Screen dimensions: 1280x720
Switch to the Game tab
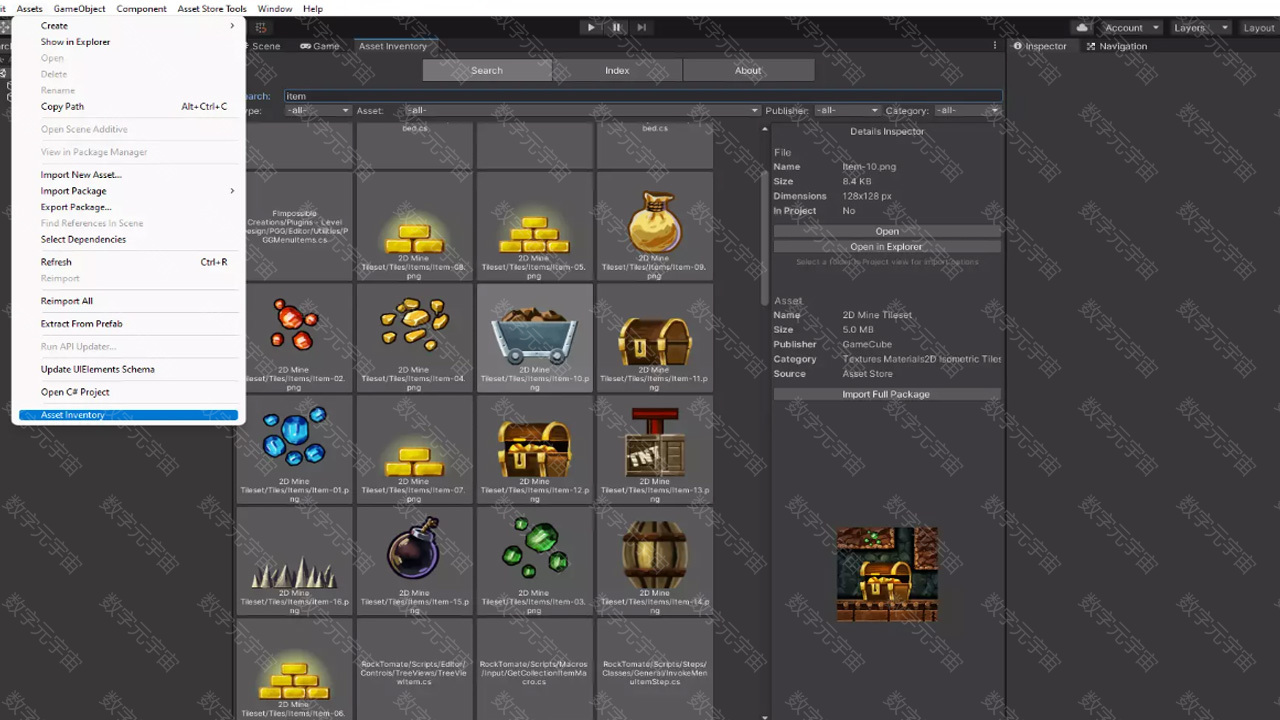[x=320, y=46]
